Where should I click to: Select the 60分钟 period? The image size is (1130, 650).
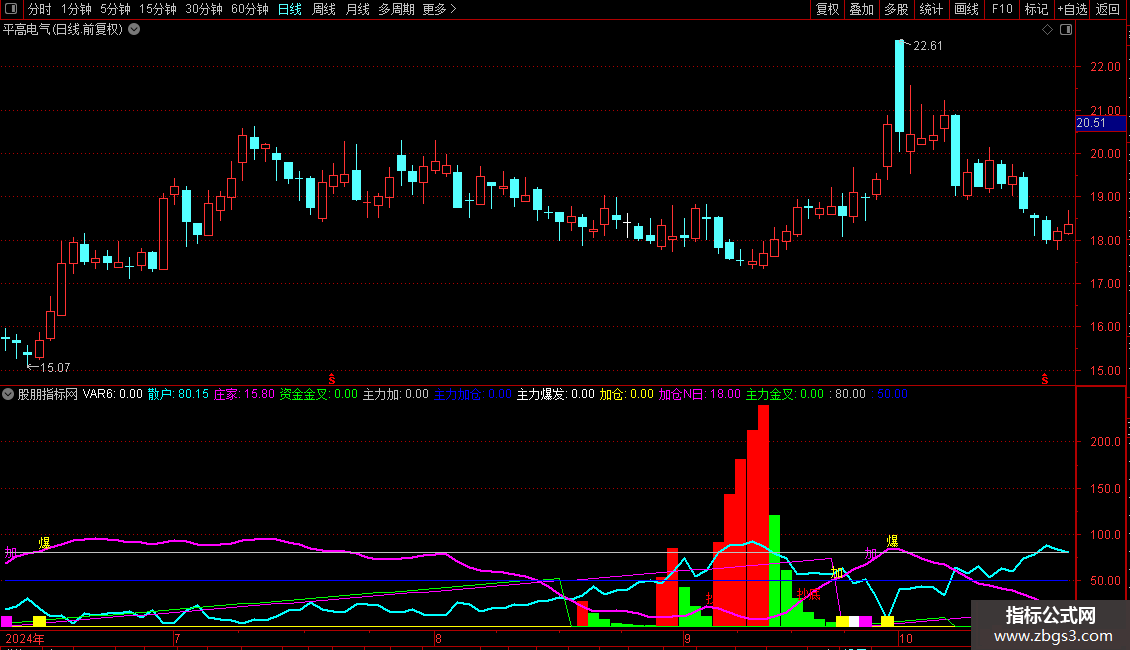tap(250, 9)
